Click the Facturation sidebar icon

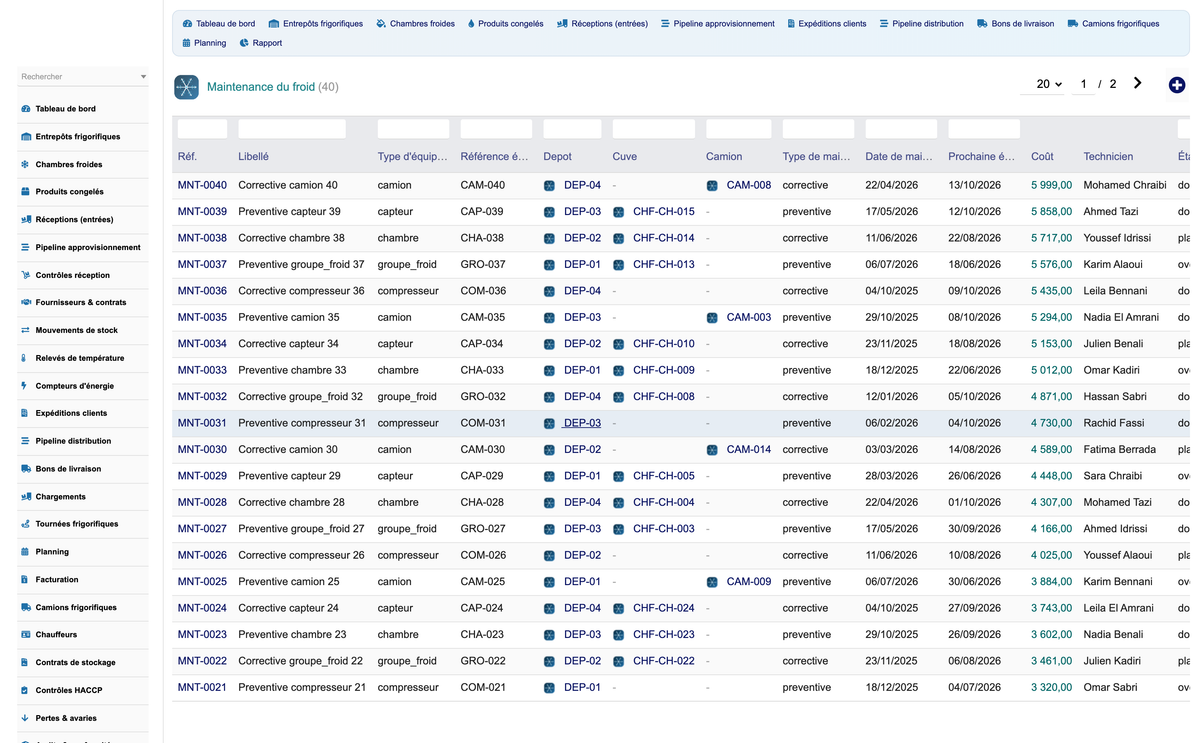pos(25,579)
